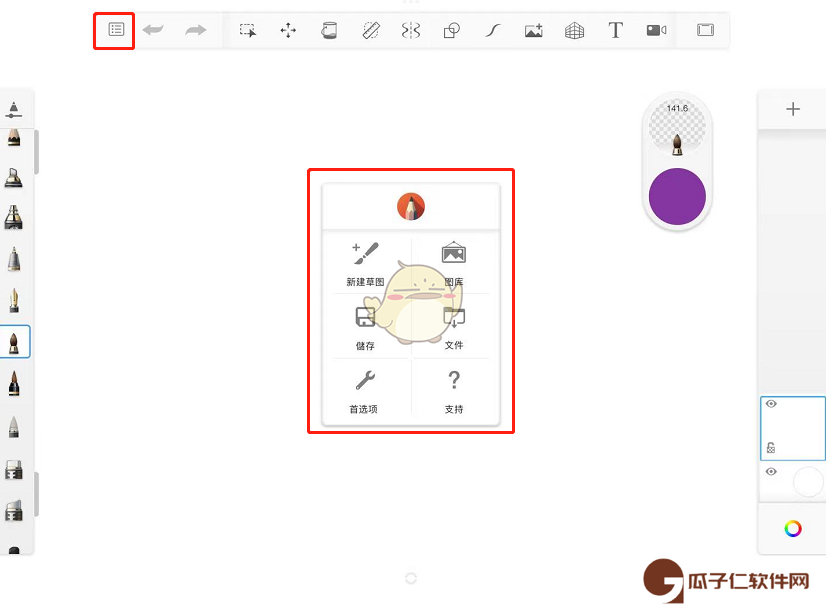This screenshot has width=826, height=606.
Task: Open the Shapes drawing tool
Action: pos(451,31)
